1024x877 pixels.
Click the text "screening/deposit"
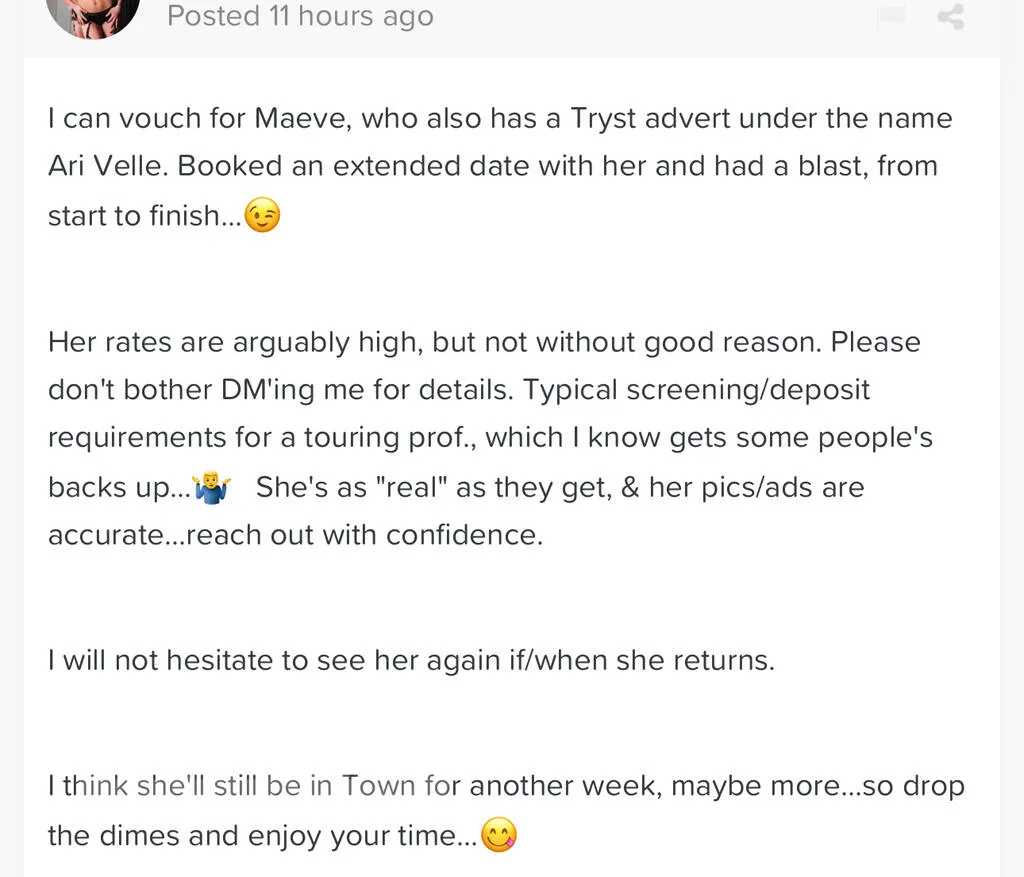[719, 389]
